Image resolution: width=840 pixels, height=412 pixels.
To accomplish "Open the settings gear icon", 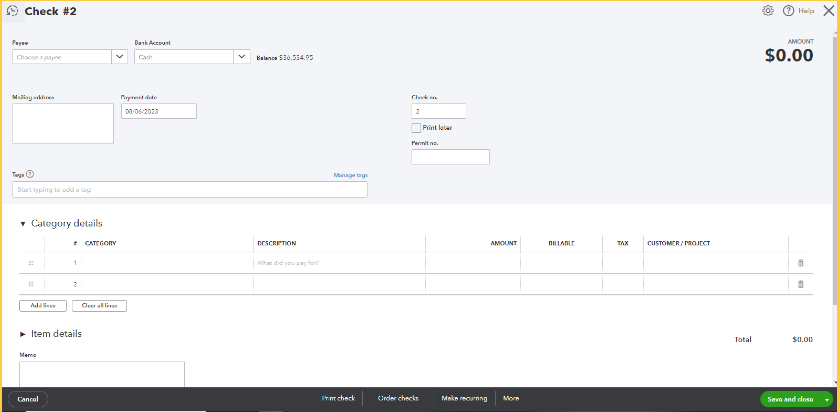I will pos(768,11).
